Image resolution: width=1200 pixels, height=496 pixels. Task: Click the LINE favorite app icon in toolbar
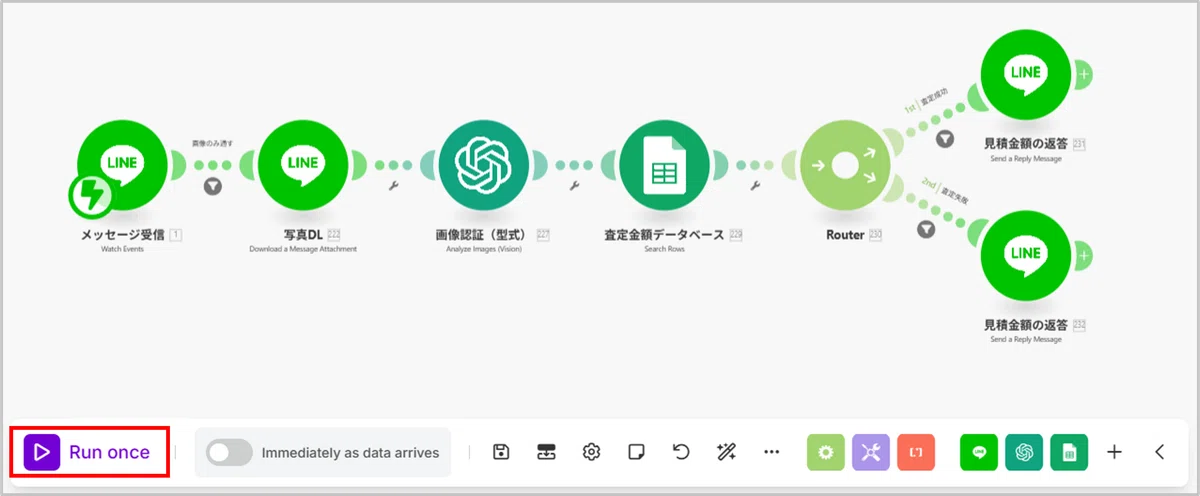pyautogui.click(x=979, y=452)
